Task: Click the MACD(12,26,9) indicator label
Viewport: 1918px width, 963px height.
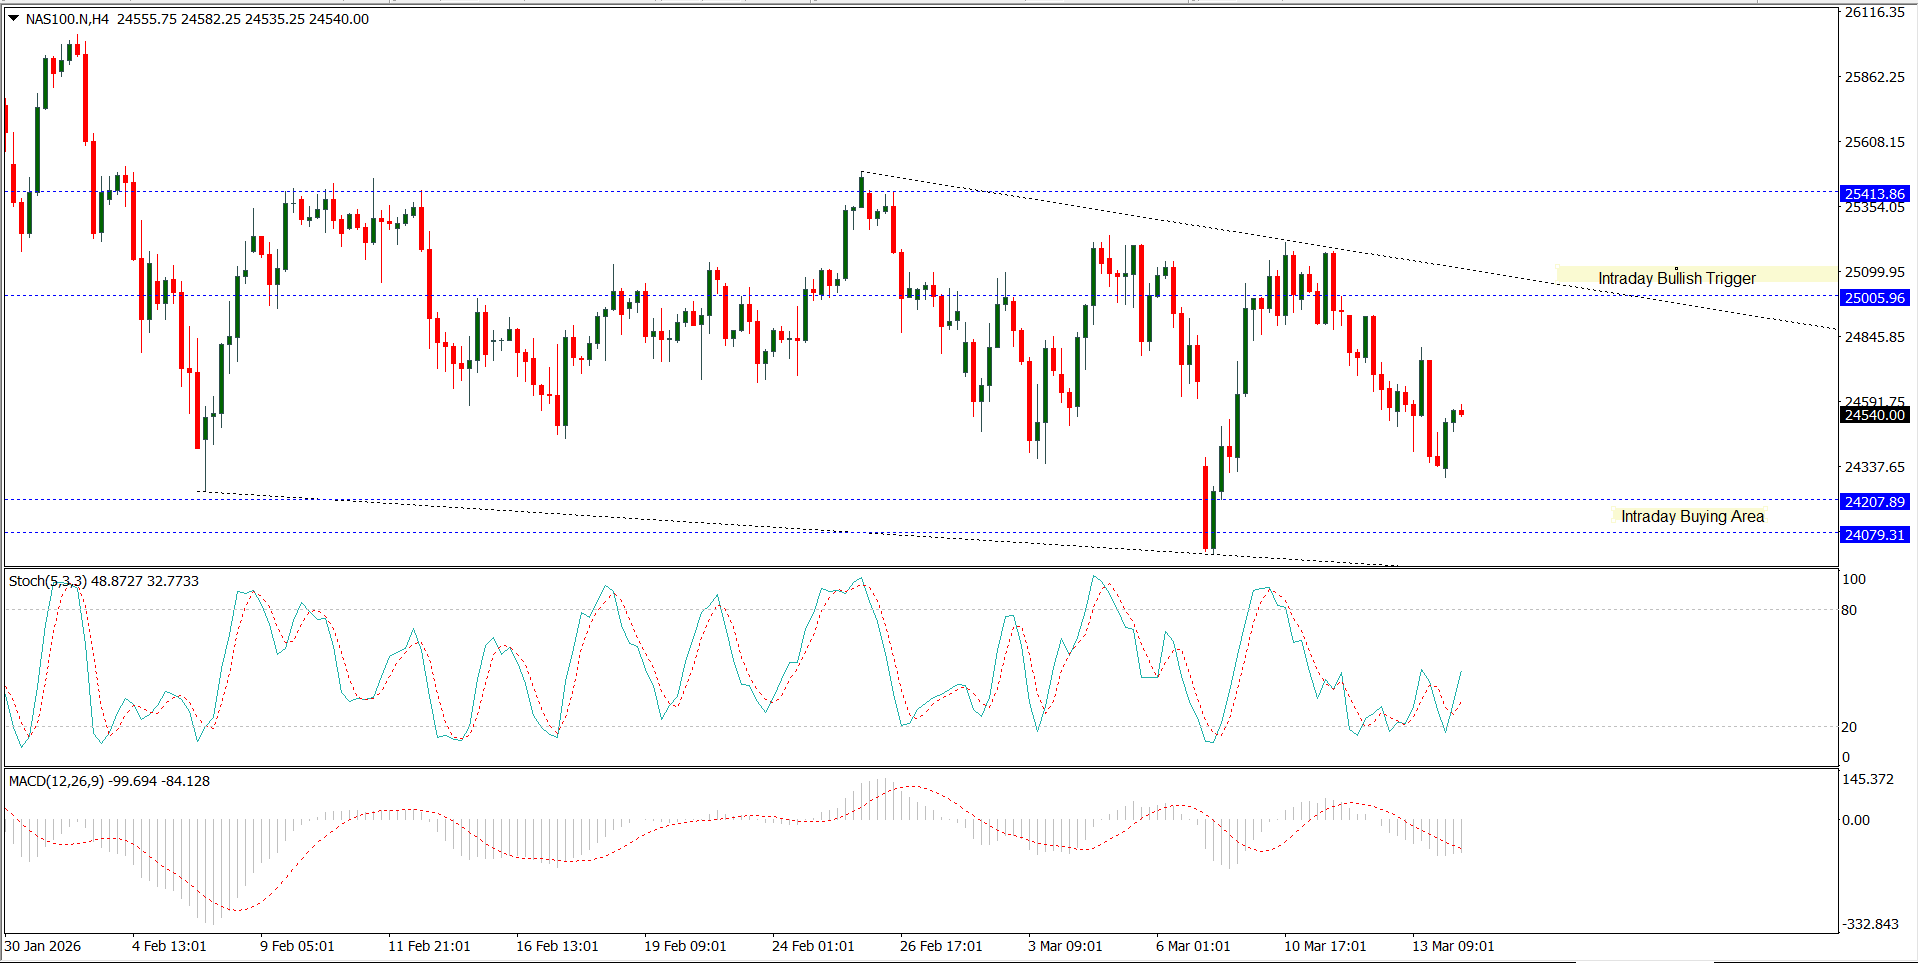Action: pos(56,781)
